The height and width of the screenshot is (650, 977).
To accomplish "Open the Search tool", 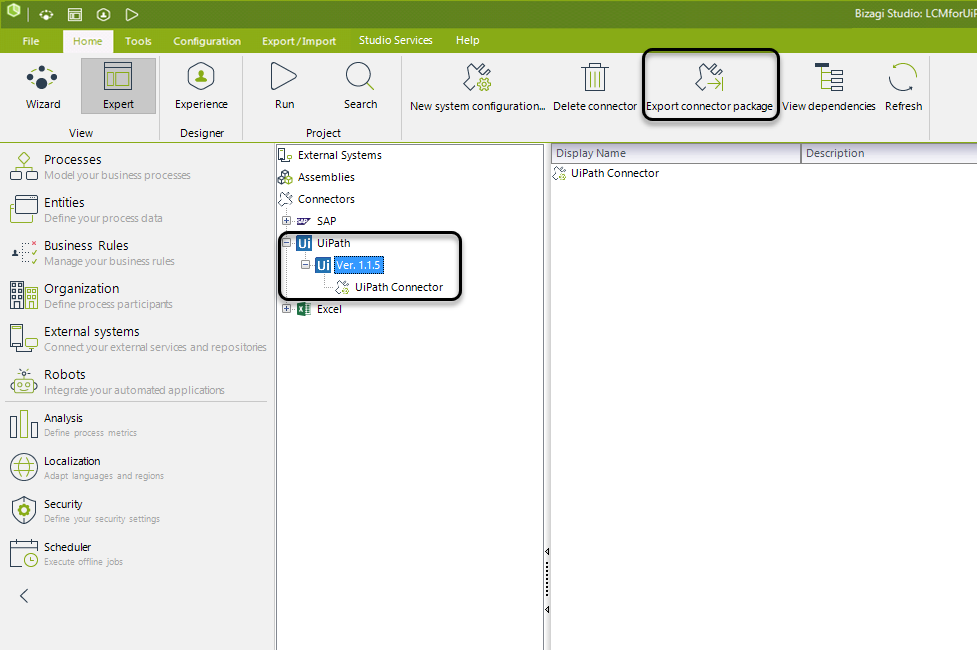I will (x=360, y=87).
